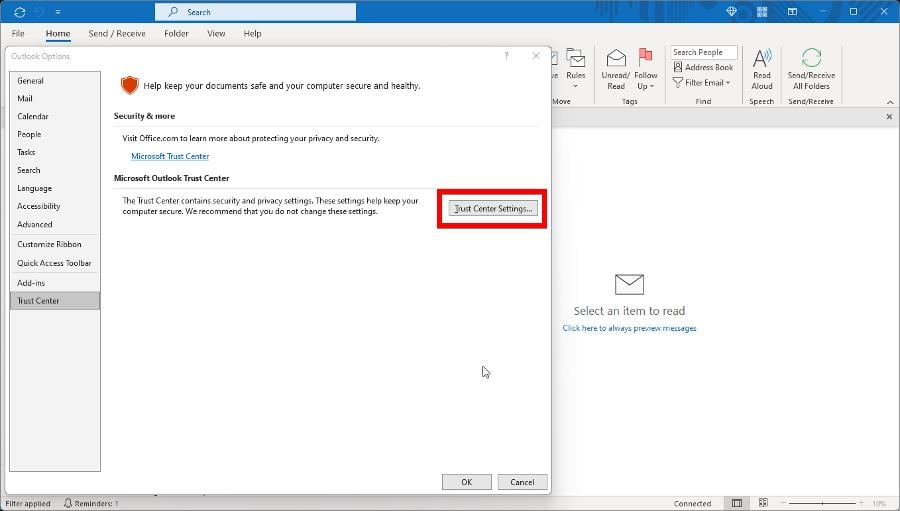Click the zoom out minus button
This screenshot has width=900, height=511.
(783, 503)
